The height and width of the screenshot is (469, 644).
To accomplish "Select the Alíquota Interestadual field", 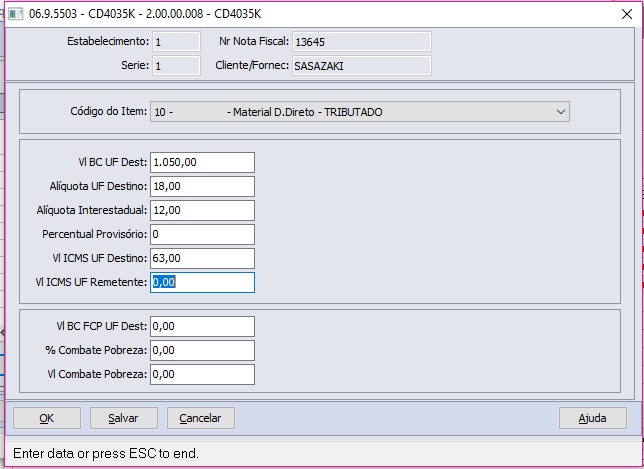I will pyautogui.click(x=202, y=211).
